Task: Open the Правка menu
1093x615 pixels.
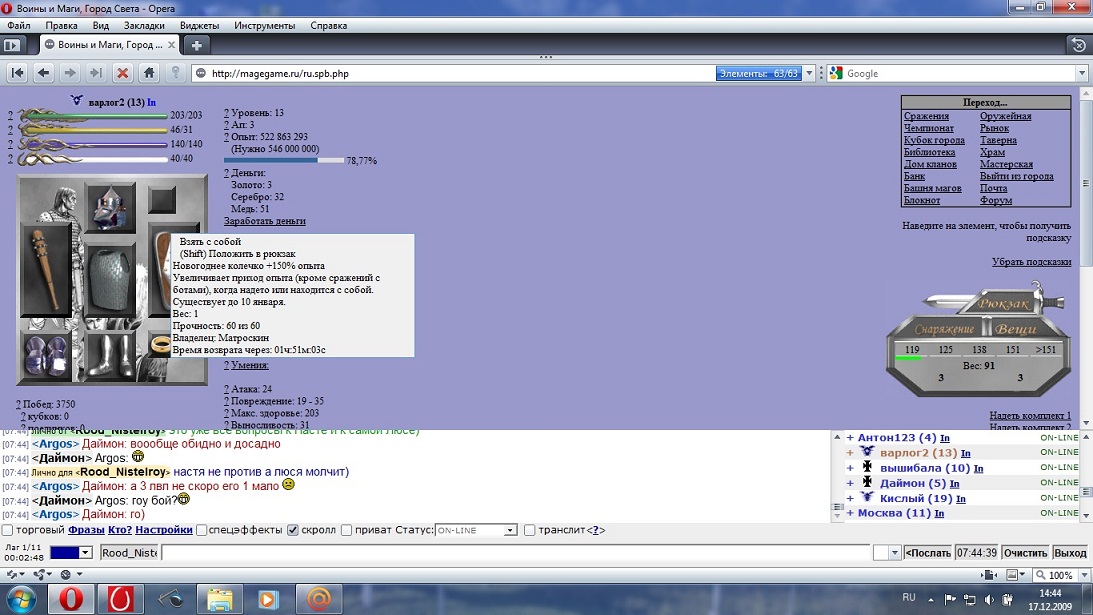Action: tap(61, 26)
